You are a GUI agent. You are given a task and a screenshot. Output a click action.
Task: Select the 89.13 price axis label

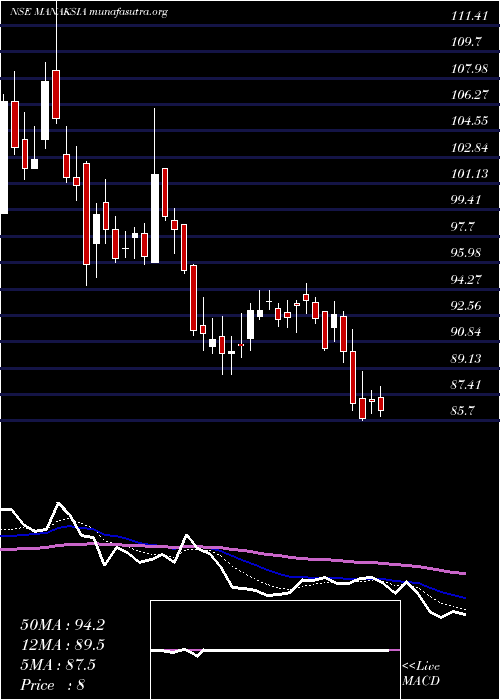pyautogui.click(x=466, y=359)
